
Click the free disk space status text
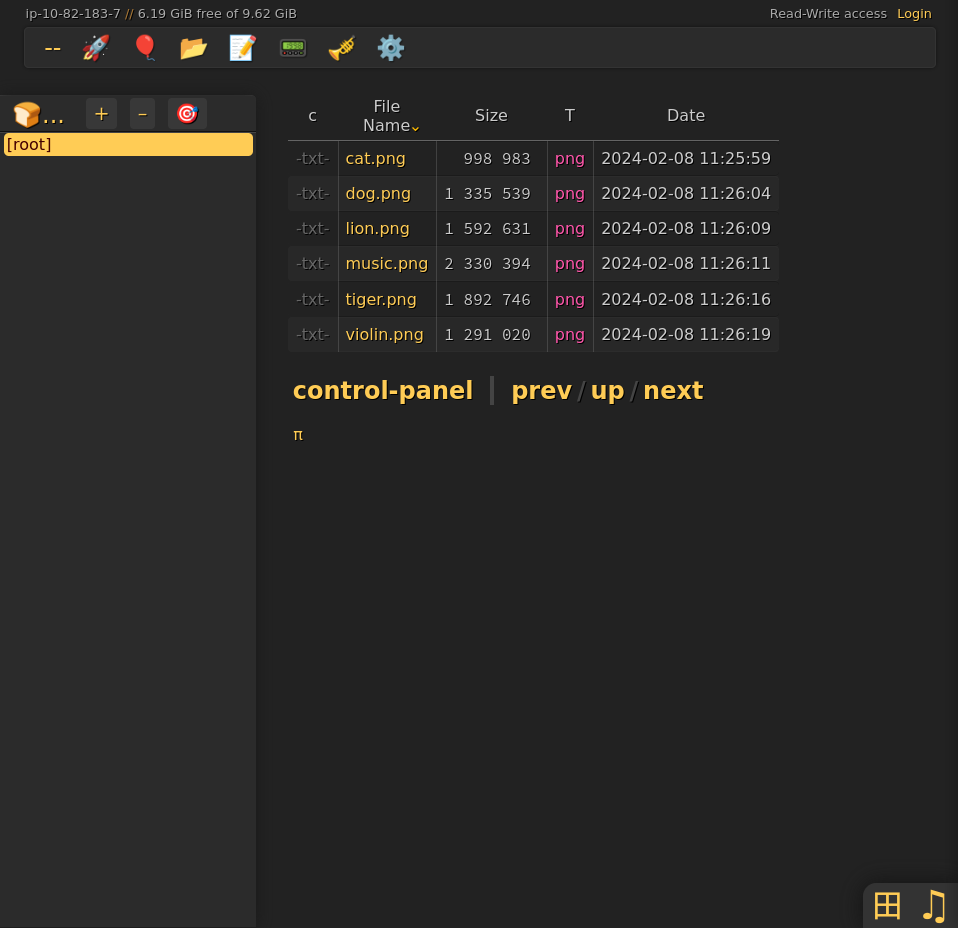click(217, 13)
